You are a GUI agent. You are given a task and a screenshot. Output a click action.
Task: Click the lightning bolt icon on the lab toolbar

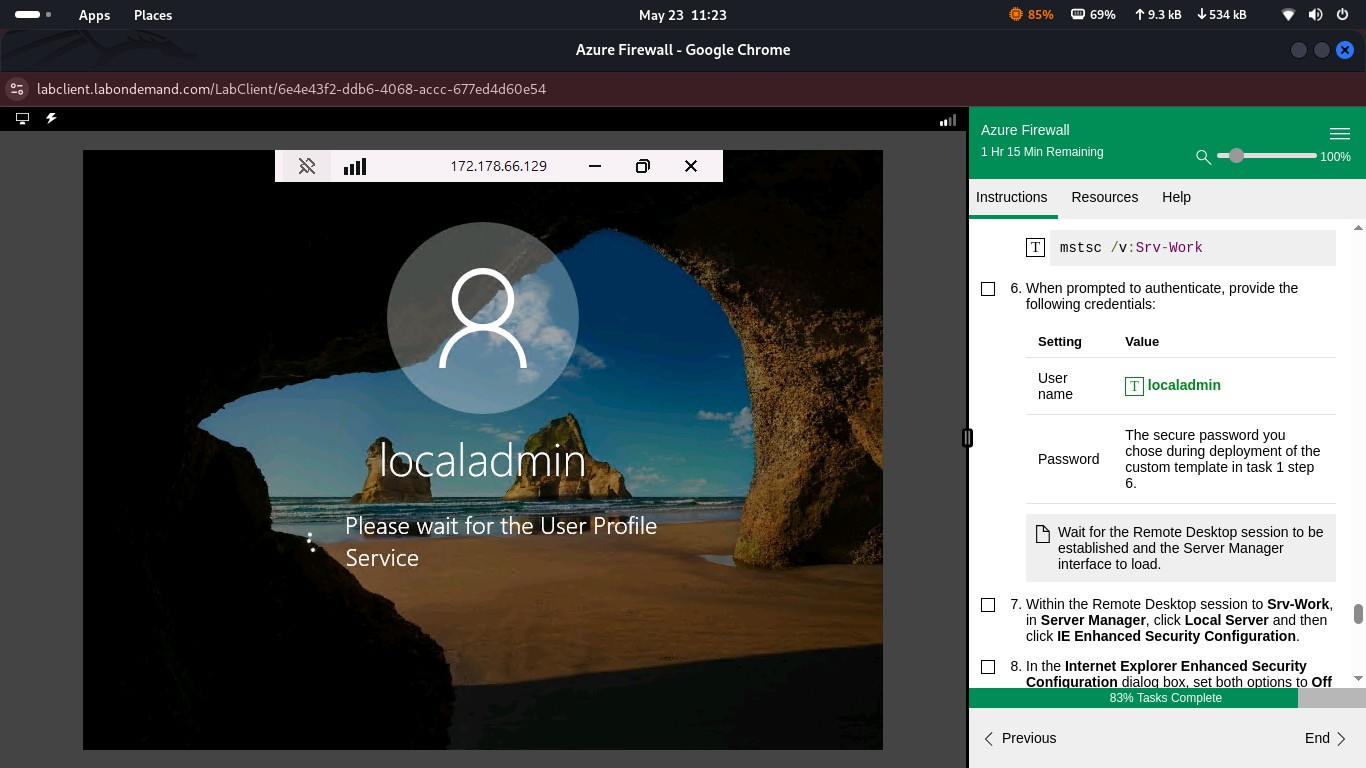click(51, 118)
